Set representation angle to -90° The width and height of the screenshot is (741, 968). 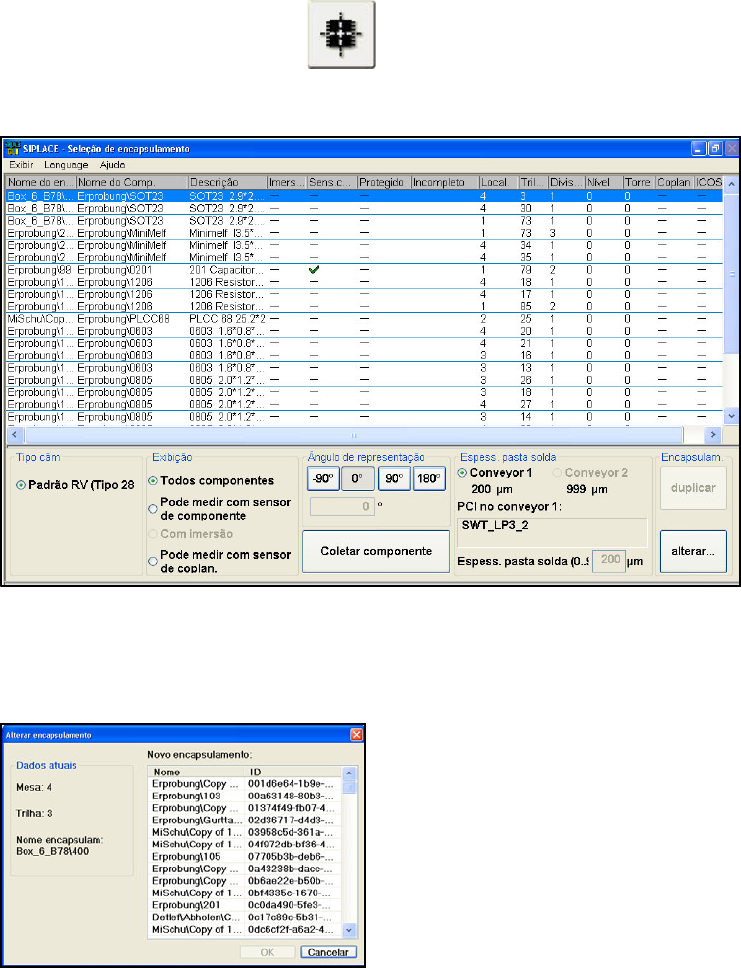coord(322,478)
